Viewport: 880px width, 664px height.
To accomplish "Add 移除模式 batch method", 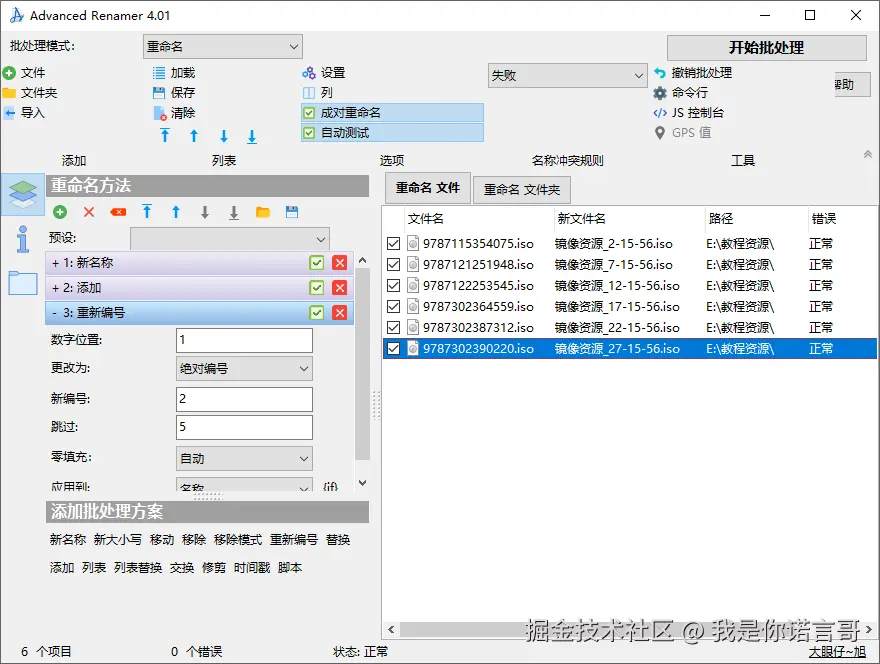I will click(238, 540).
